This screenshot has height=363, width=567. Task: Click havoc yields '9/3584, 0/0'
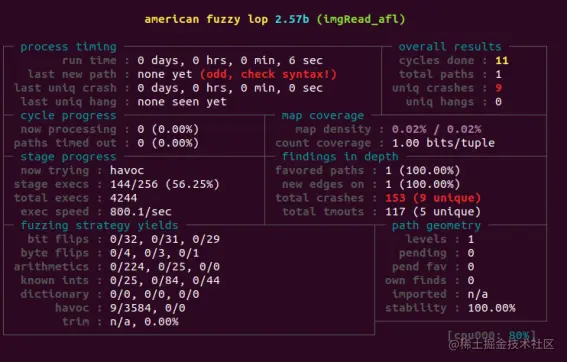pyautogui.click(x=148, y=308)
